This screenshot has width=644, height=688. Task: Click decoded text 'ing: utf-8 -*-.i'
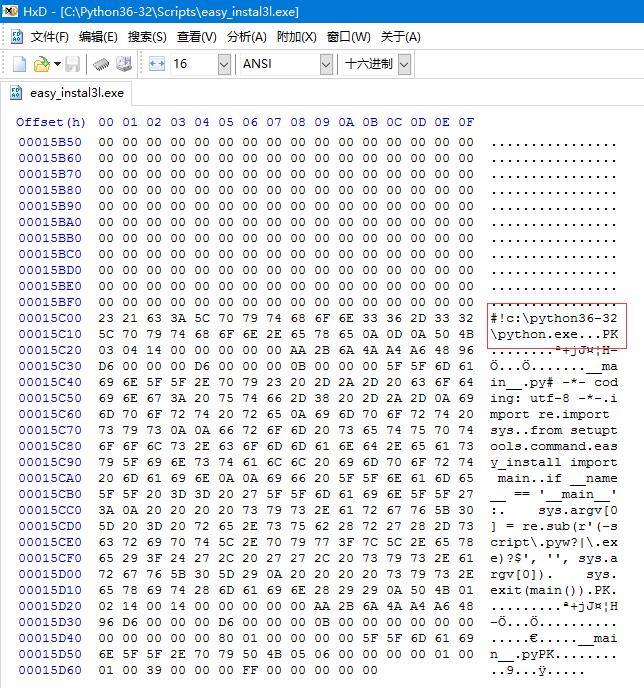tap(554, 398)
